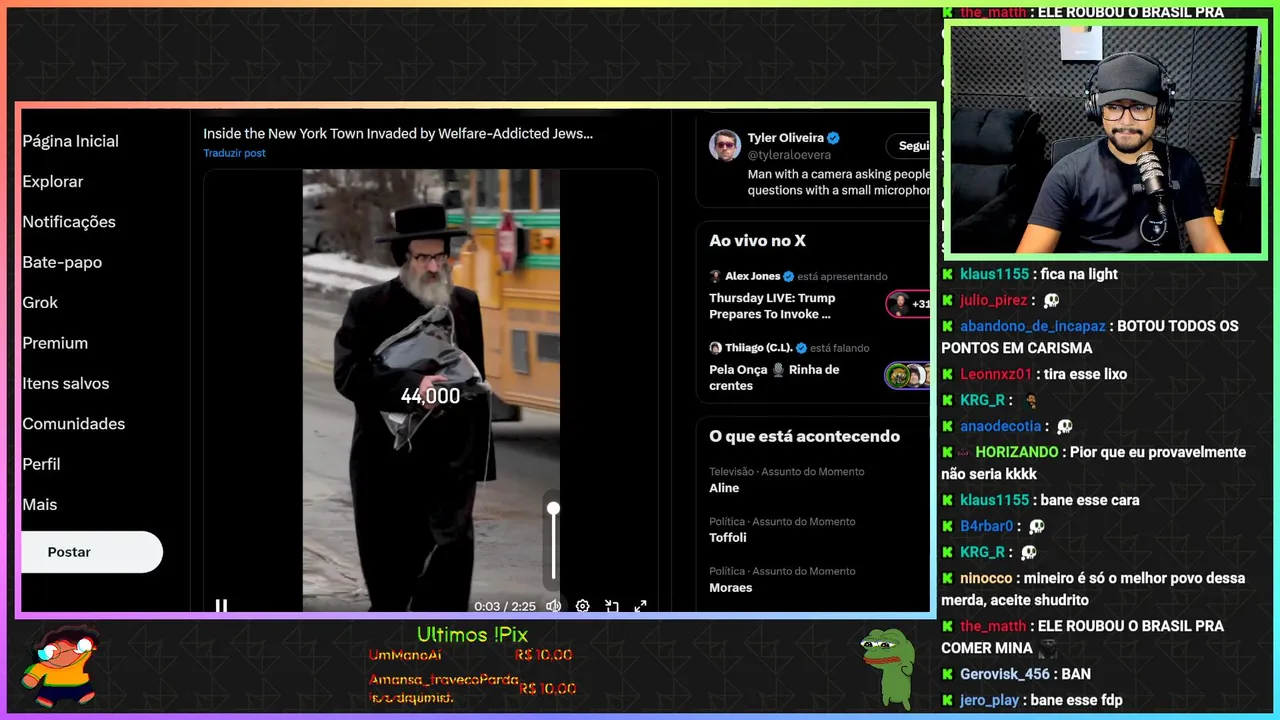Screen dimensions: 1280x720
Task: Click chat username anaodecotia
Action: pyautogui.click(x=1001, y=426)
